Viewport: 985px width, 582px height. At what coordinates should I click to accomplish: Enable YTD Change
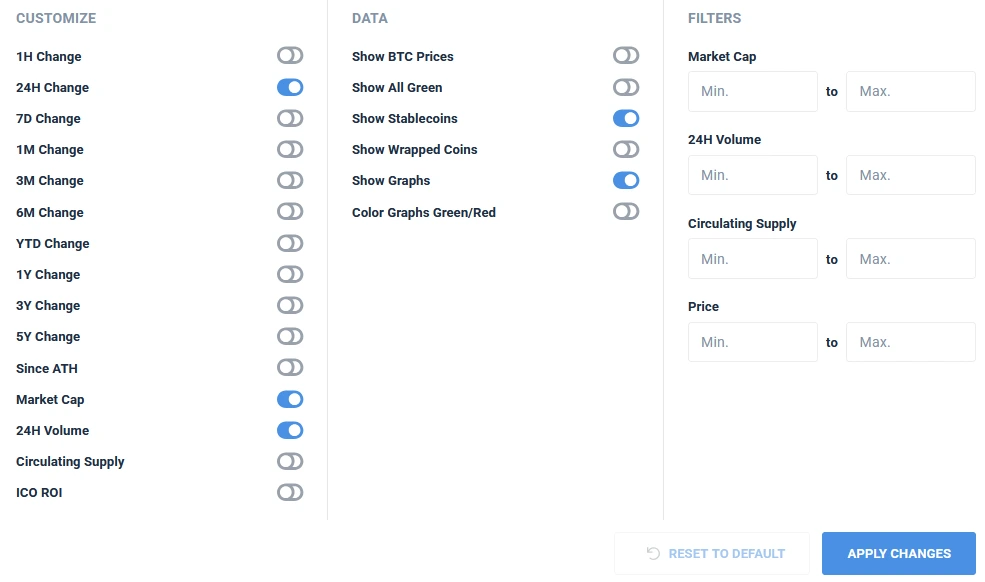[290, 243]
